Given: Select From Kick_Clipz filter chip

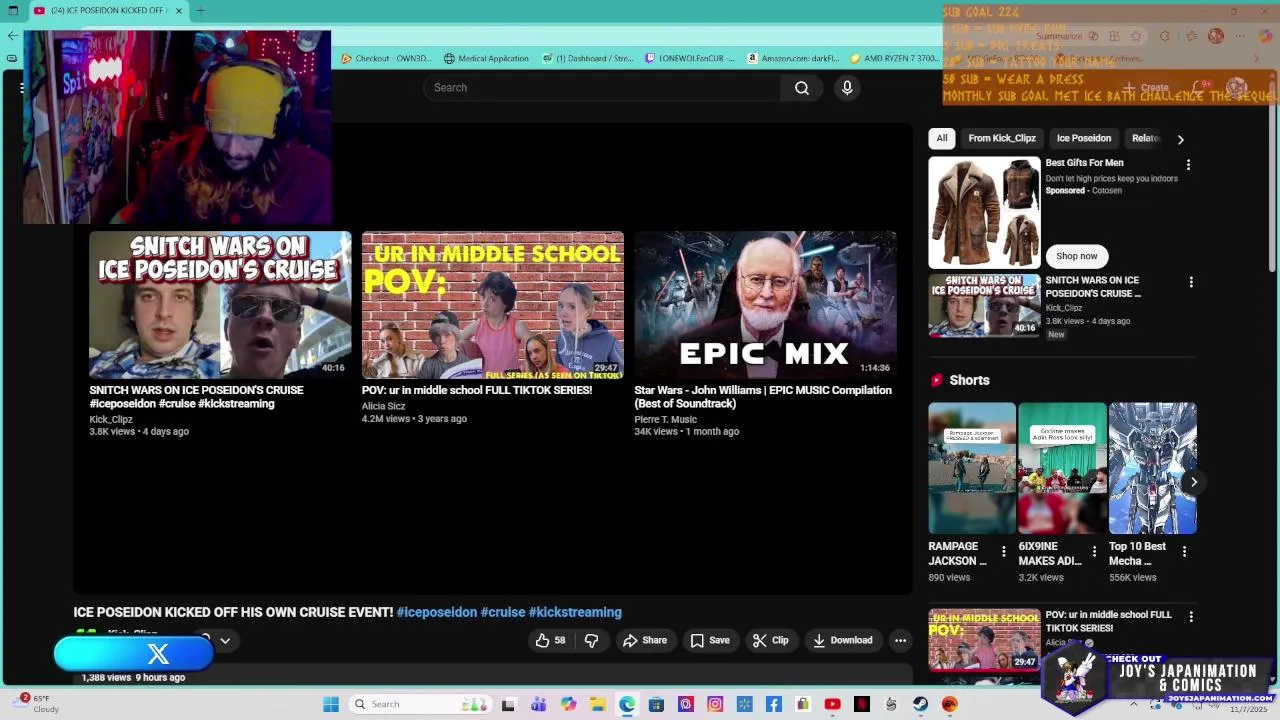Looking at the screenshot, I should 1002,138.
